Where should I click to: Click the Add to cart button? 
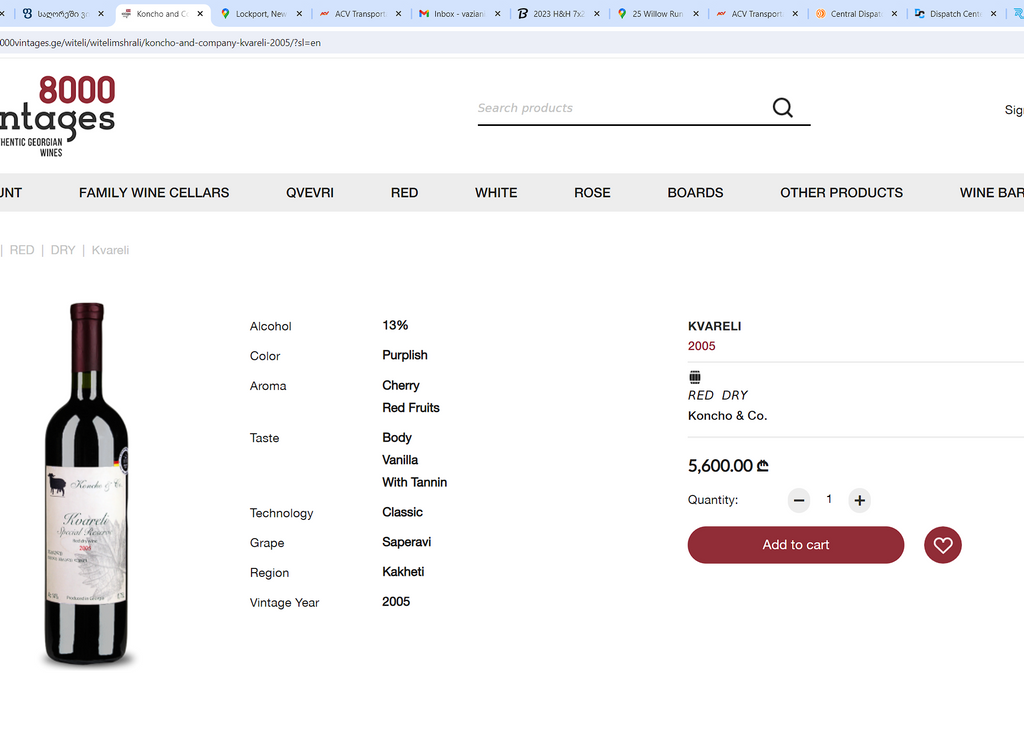795,545
